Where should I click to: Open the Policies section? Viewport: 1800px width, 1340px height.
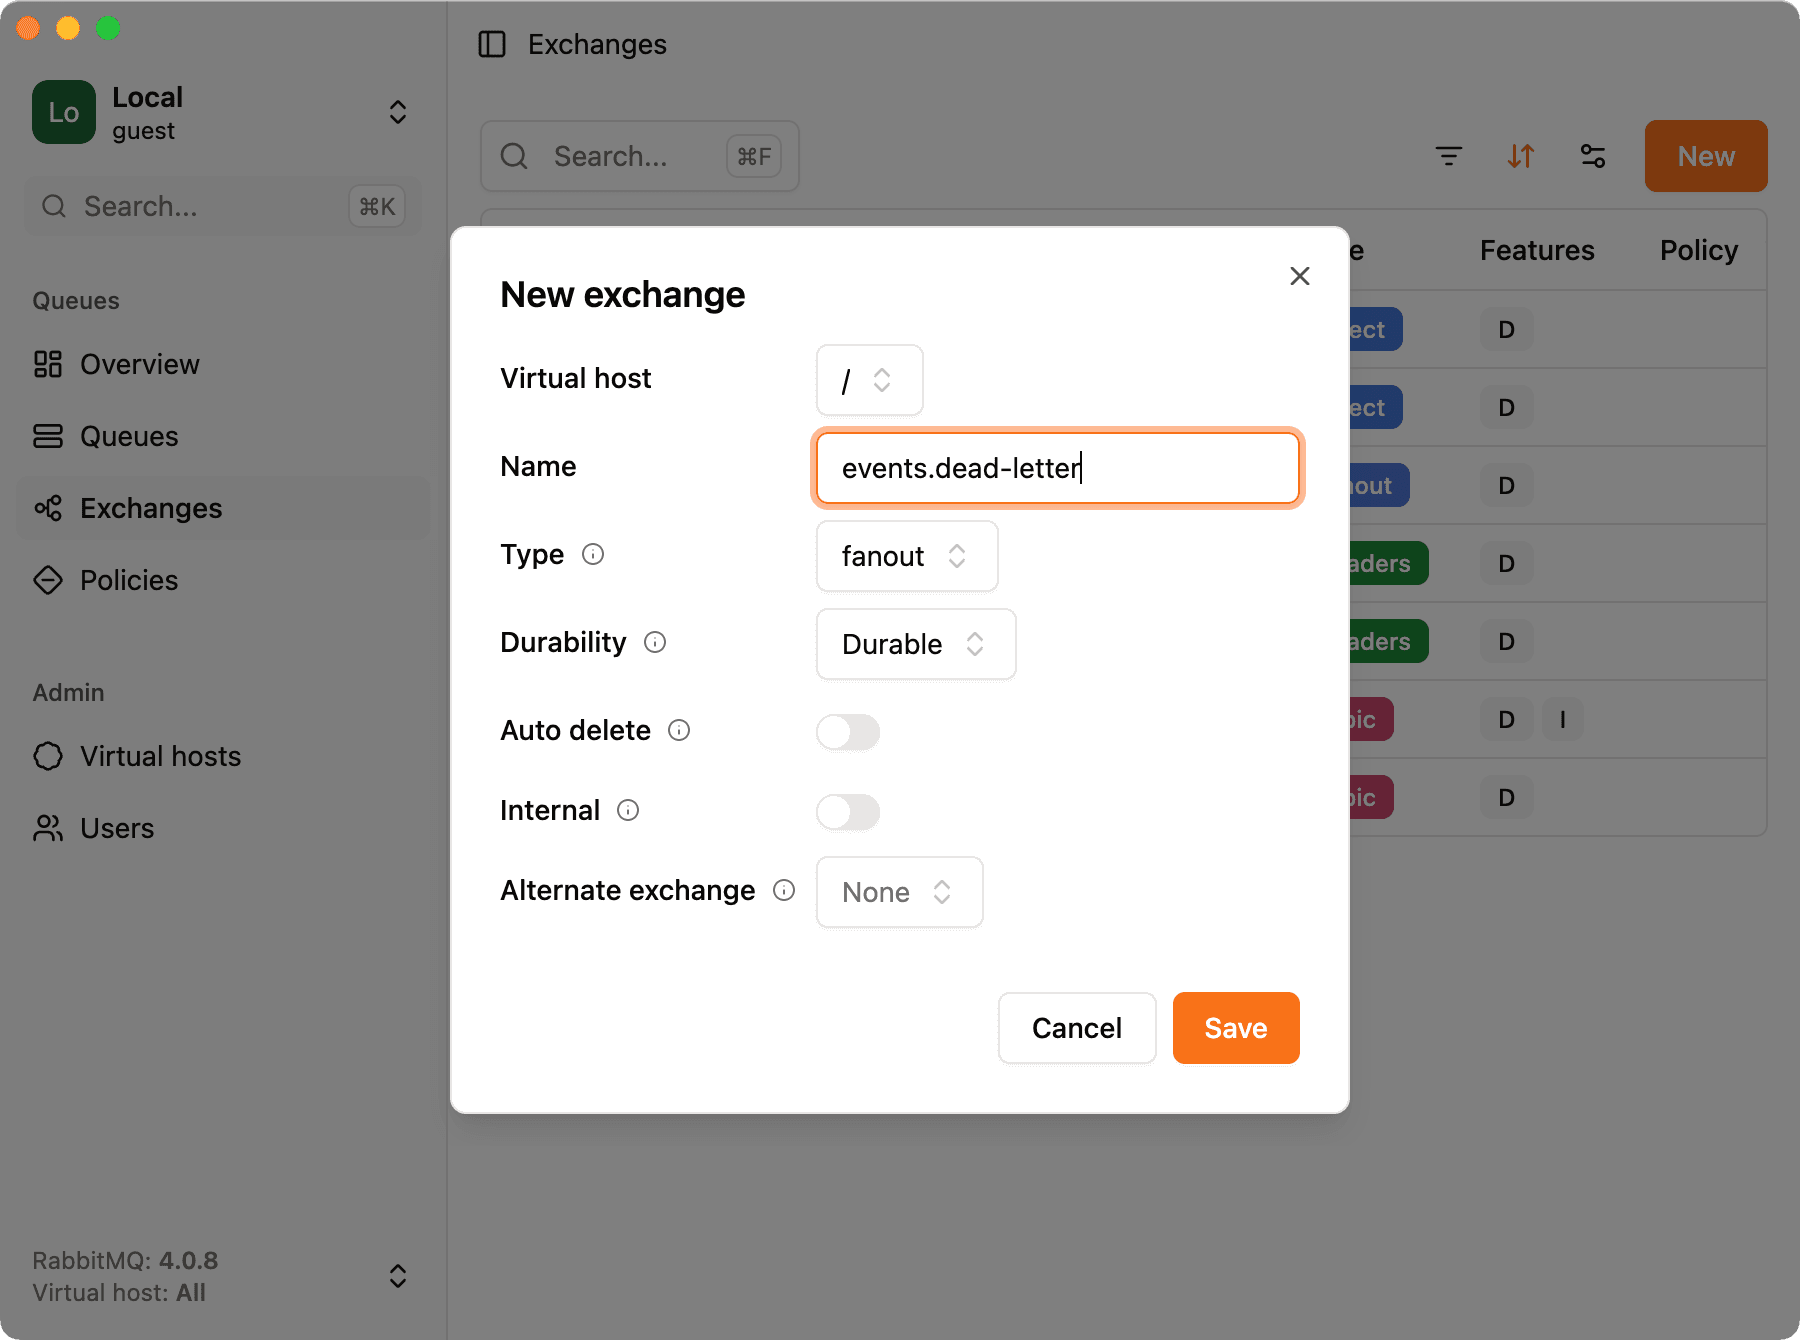tap(128, 580)
